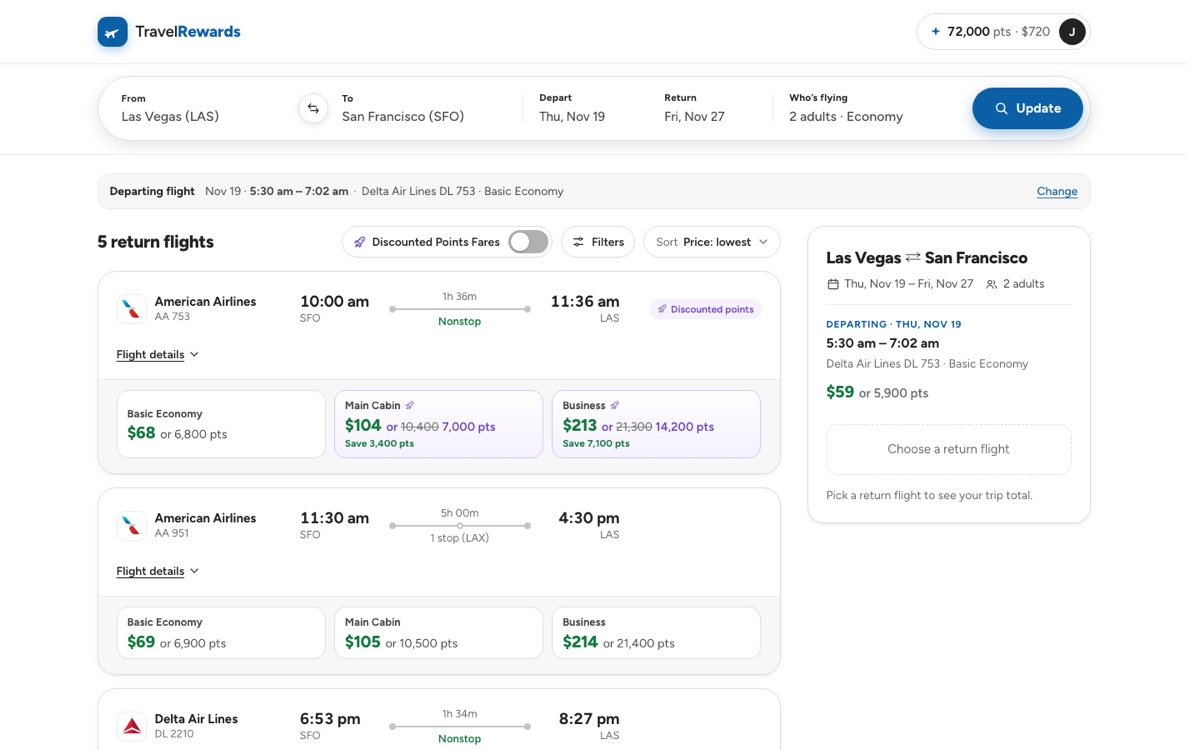Click the Discounted points badge on AA 753
Viewport: 1200px width, 750px height.
coord(705,309)
